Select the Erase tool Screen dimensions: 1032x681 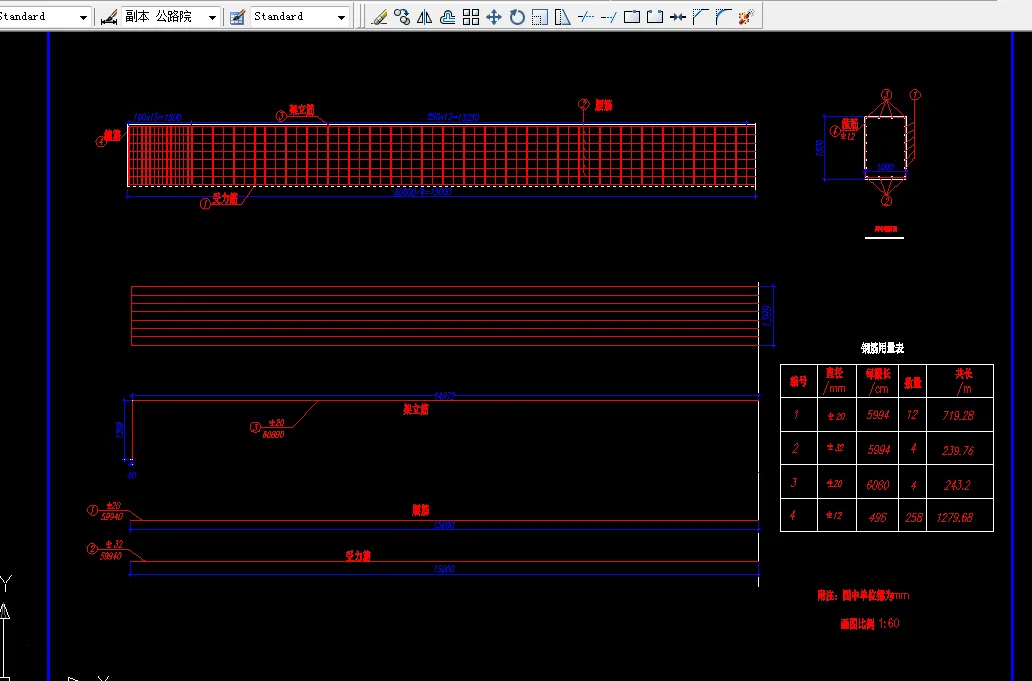[379, 16]
